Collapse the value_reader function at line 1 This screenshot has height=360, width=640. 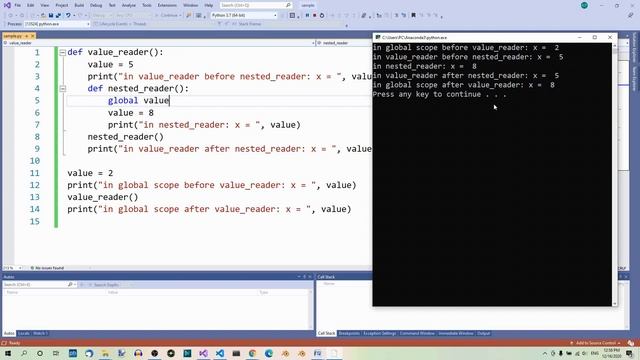(62, 52)
